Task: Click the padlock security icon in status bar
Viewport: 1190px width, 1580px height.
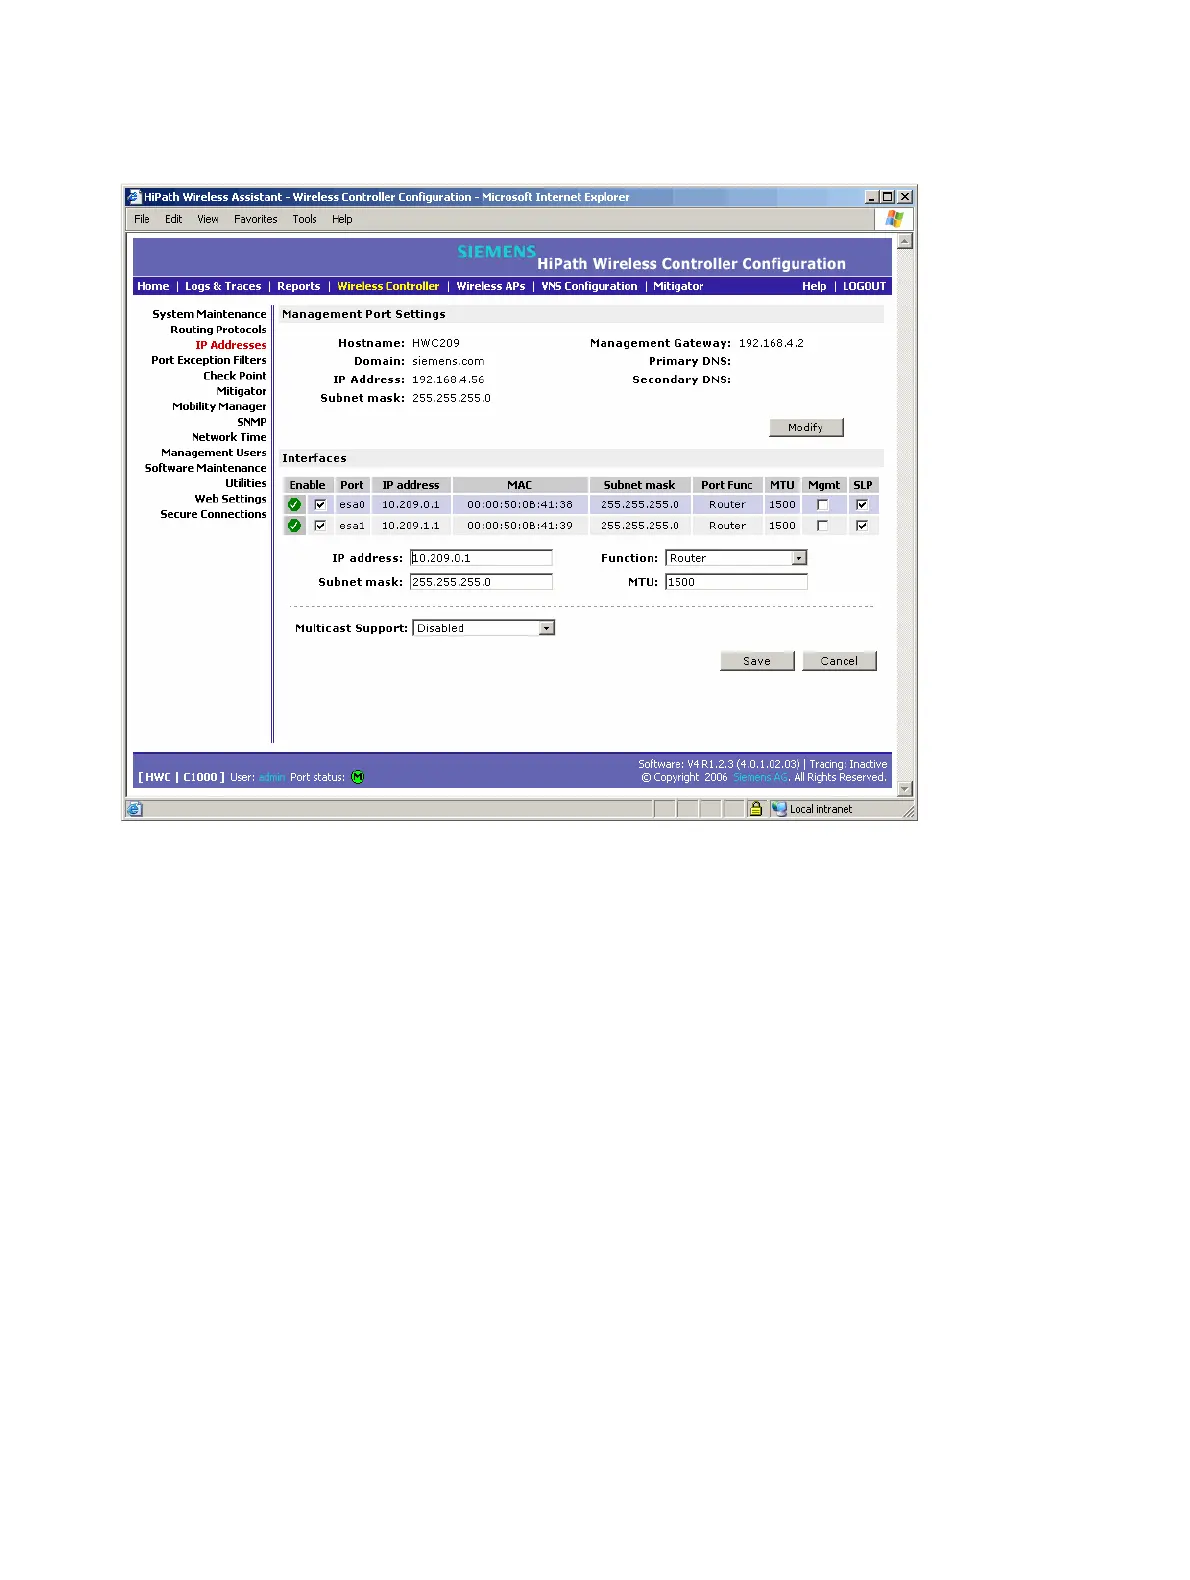Action: tap(756, 809)
